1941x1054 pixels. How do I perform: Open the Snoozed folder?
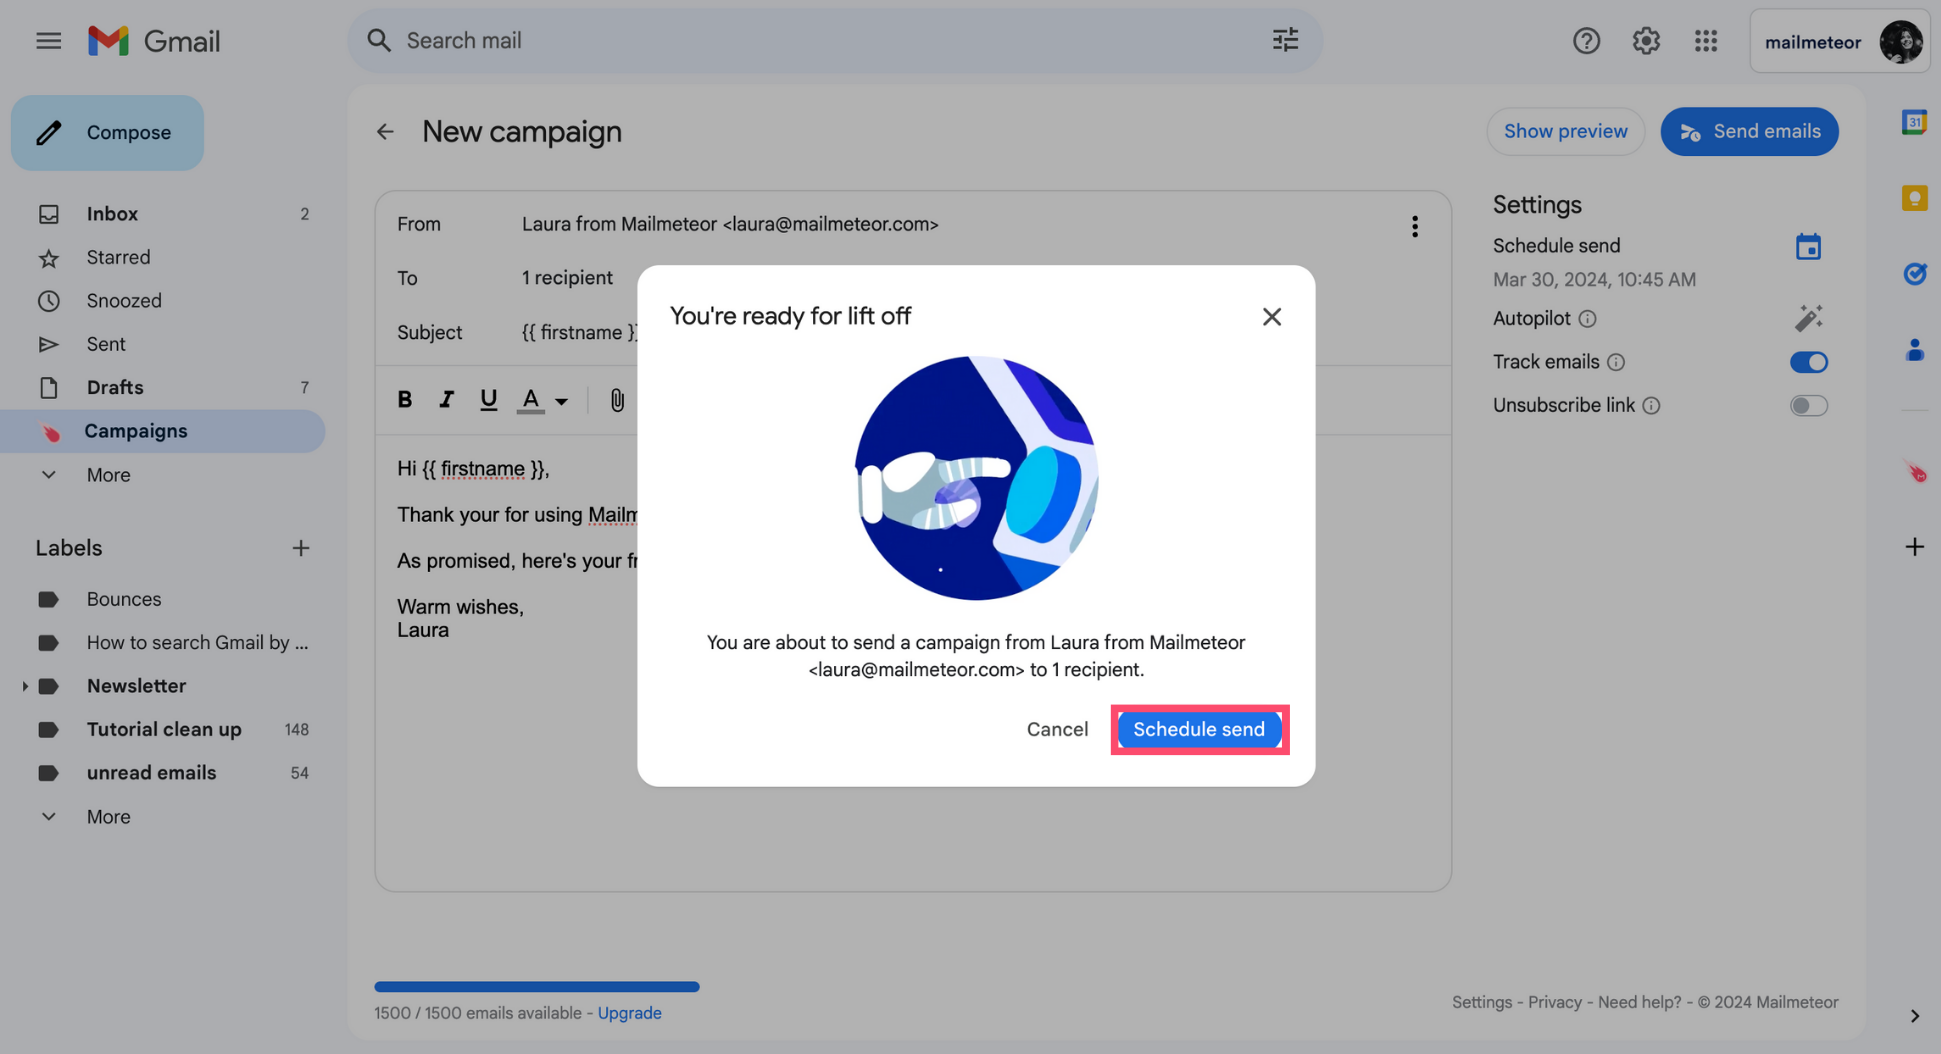[x=165, y=301]
